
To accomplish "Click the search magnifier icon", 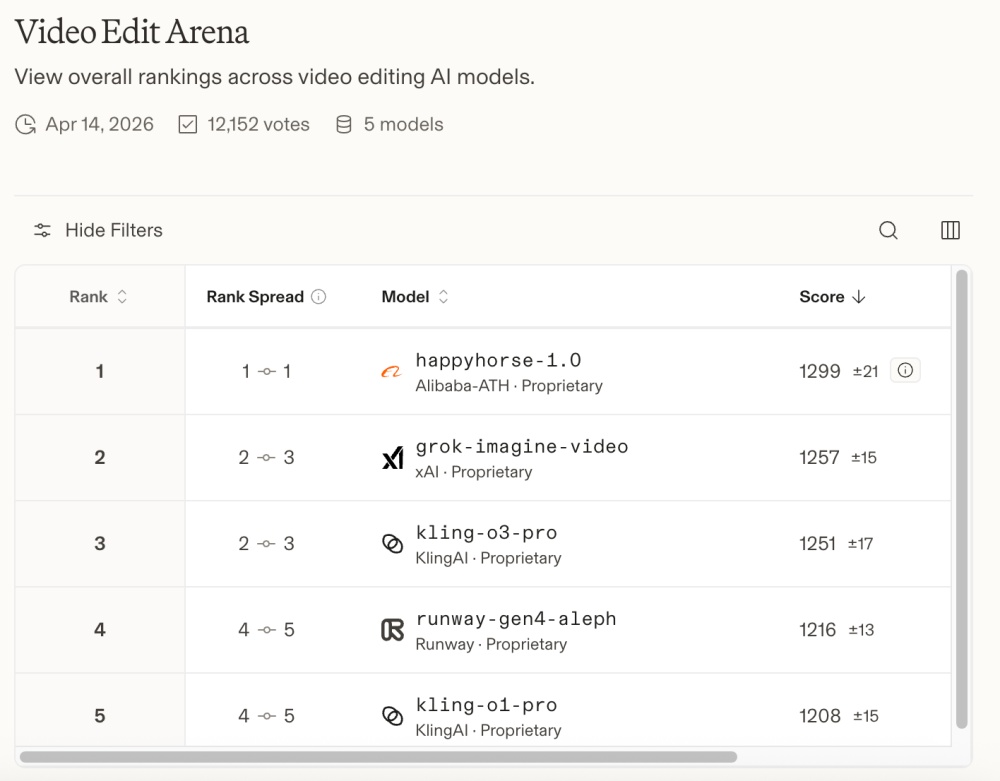I will point(888,231).
